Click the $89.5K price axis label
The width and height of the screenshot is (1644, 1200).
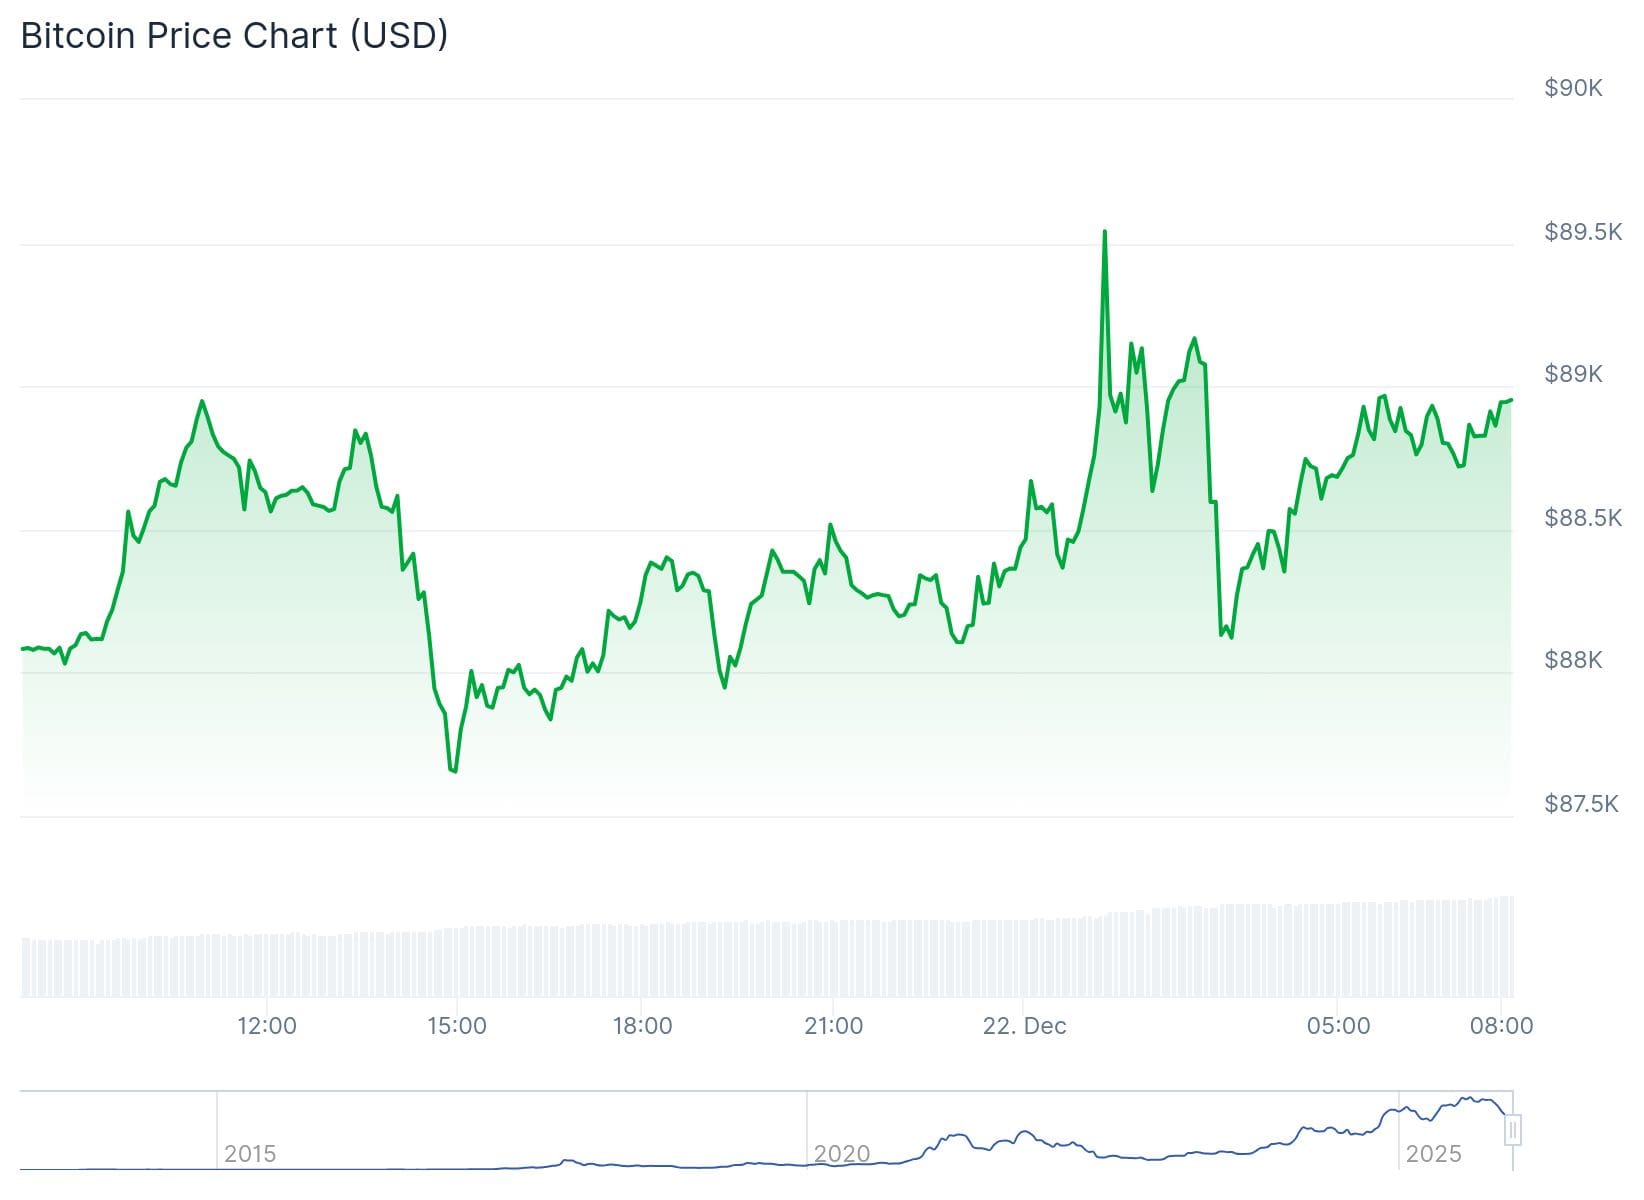[1583, 232]
